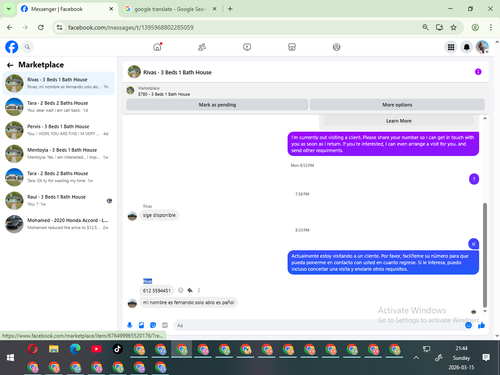Open the Video (Watch) icon

pos(247,47)
